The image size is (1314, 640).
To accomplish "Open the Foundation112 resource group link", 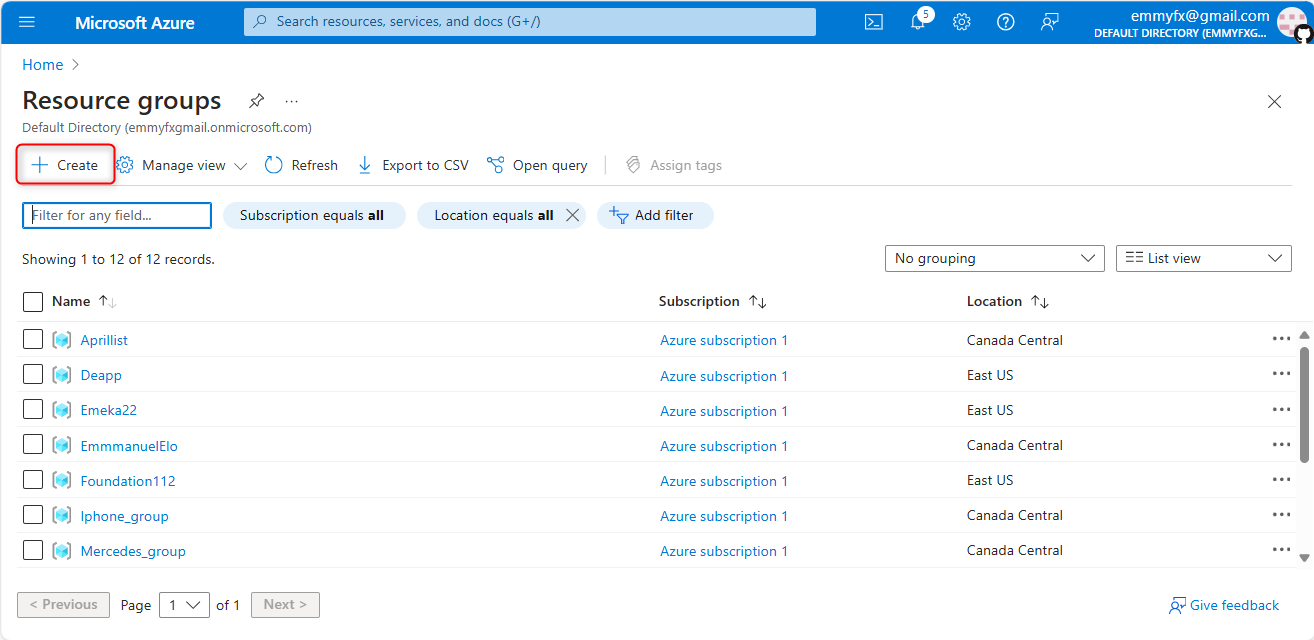I will coord(128,481).
